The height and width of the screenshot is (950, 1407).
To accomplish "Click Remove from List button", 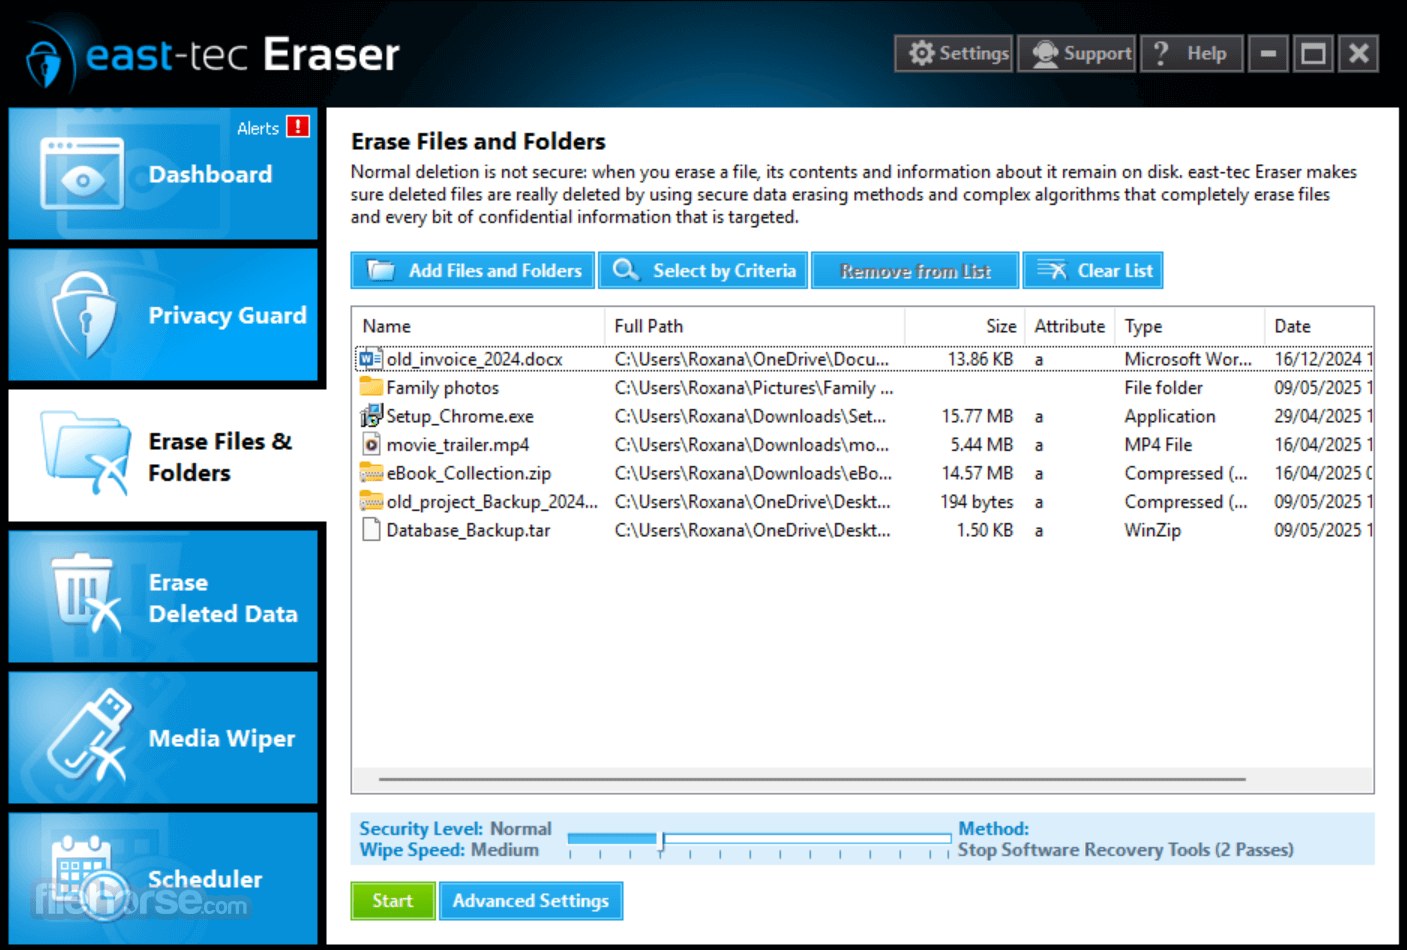I will click(915, 271).
